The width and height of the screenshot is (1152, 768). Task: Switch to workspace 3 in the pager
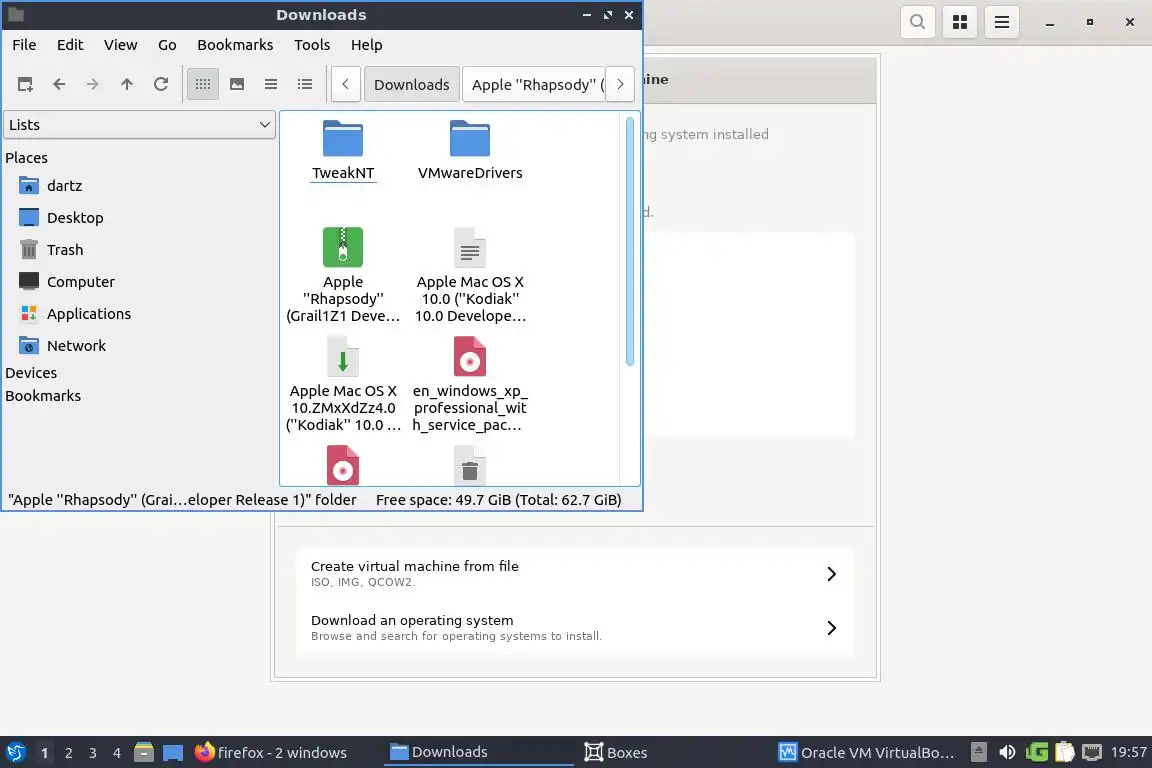click(93, 753)
